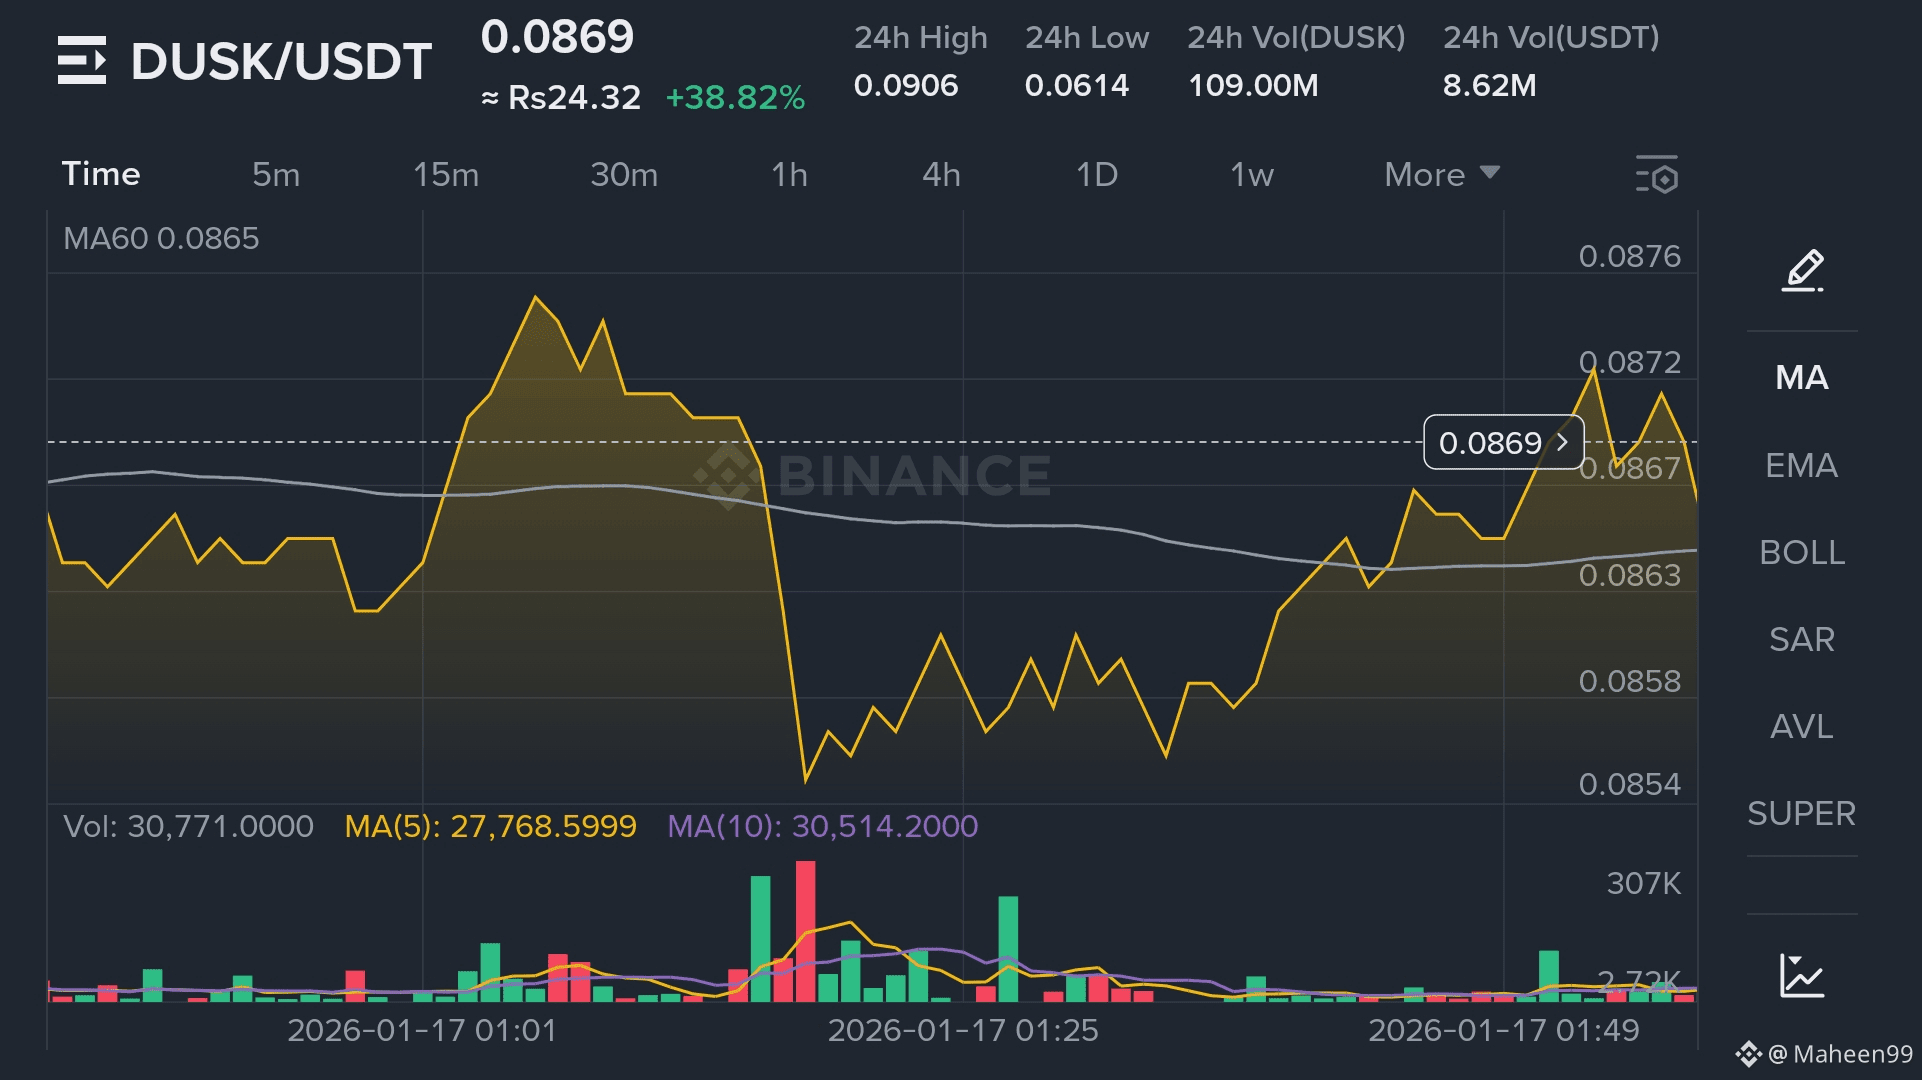
Task: Choose the 4h interval
Action: point(941,175)
